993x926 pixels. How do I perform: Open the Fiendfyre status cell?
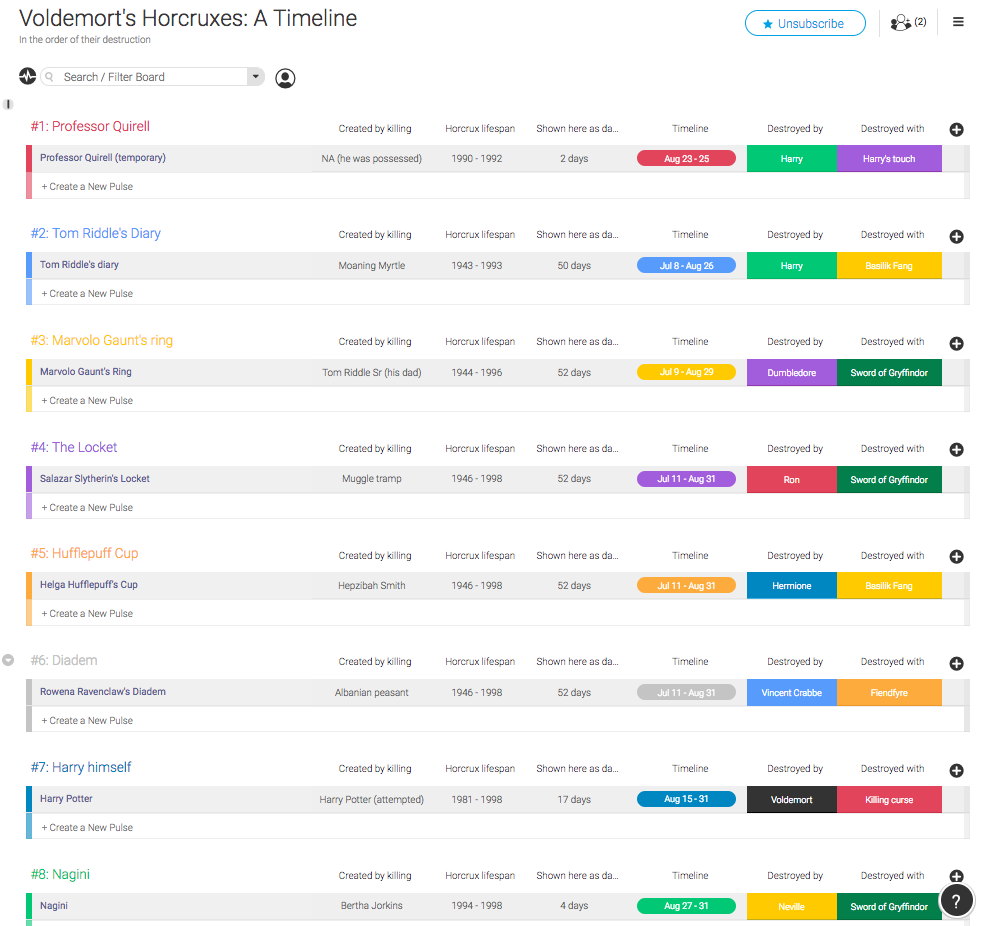(x=889, y=693)
